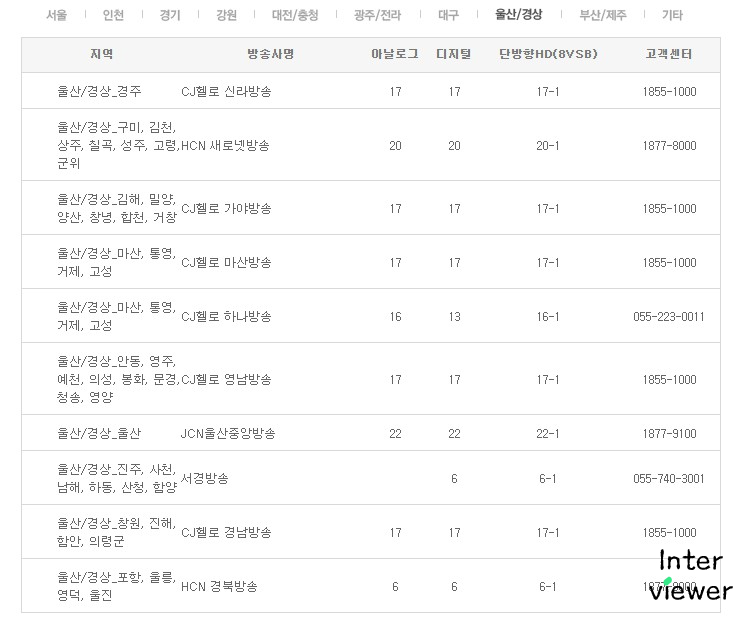The width and height of the screenshot is (750, 637).
Task: Click the 1877-8000 number in 새로넷방송 row
Action: point(669,145)
